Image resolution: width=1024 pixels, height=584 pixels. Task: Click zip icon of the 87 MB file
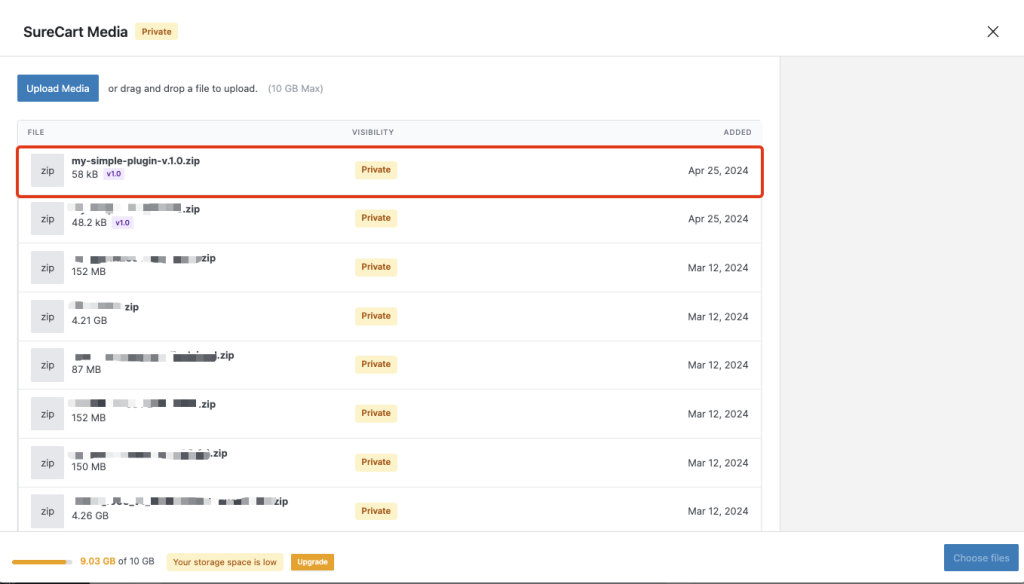coord(47,365)
